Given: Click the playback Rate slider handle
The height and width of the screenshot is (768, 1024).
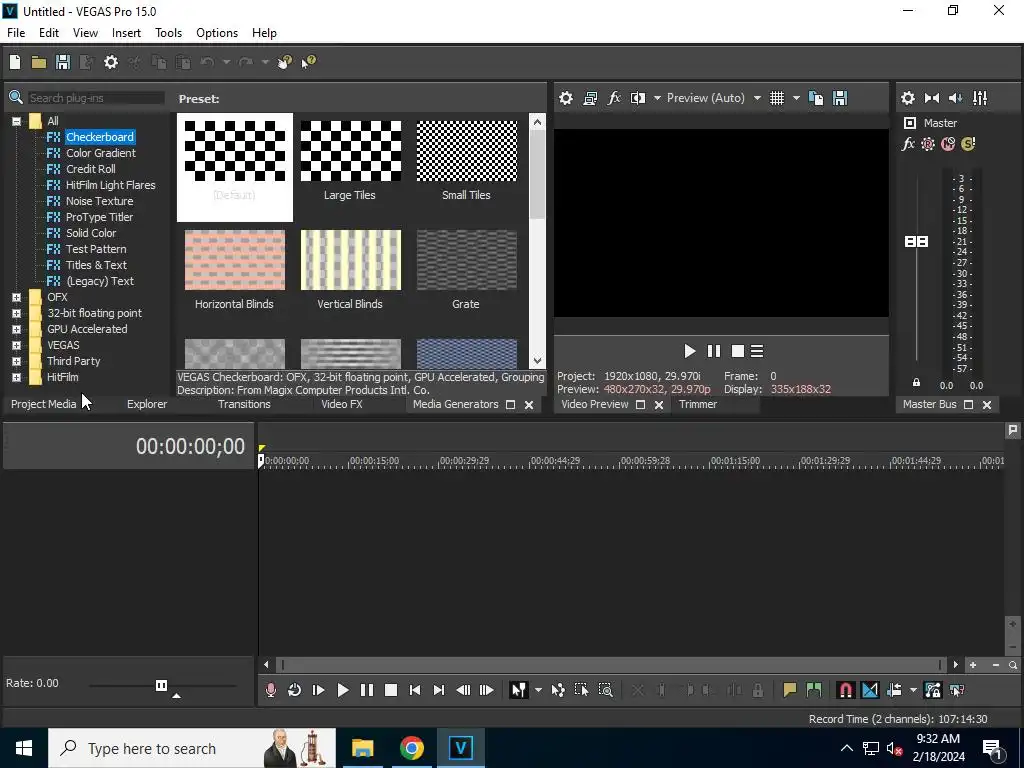Looking at the screenshot, I should [x=161, y=685].
